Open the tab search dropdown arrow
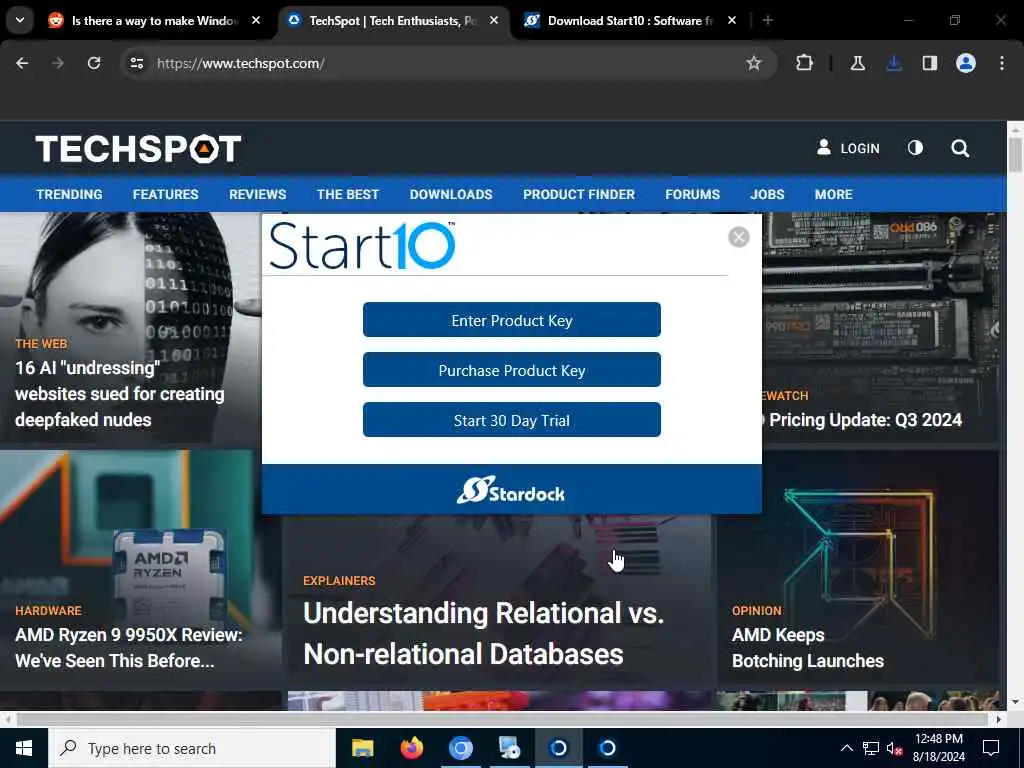 (20, 20)
